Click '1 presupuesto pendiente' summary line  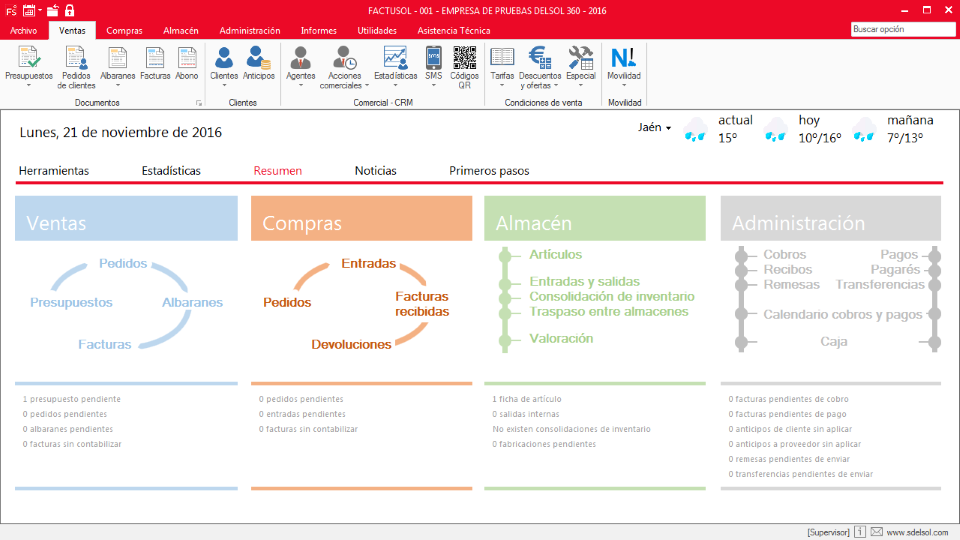coord(72,399)
